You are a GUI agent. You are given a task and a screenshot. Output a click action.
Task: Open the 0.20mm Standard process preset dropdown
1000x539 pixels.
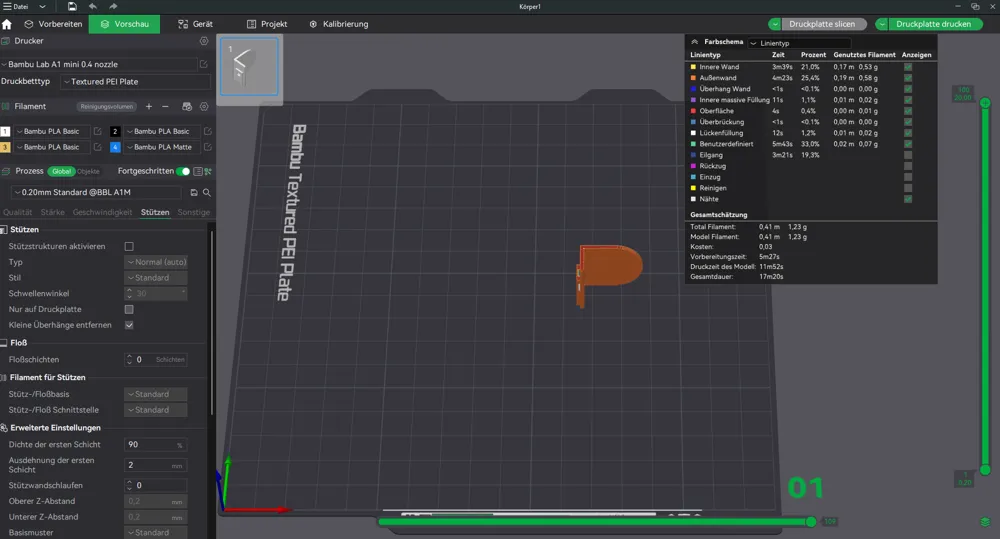[x=97, y=193]
